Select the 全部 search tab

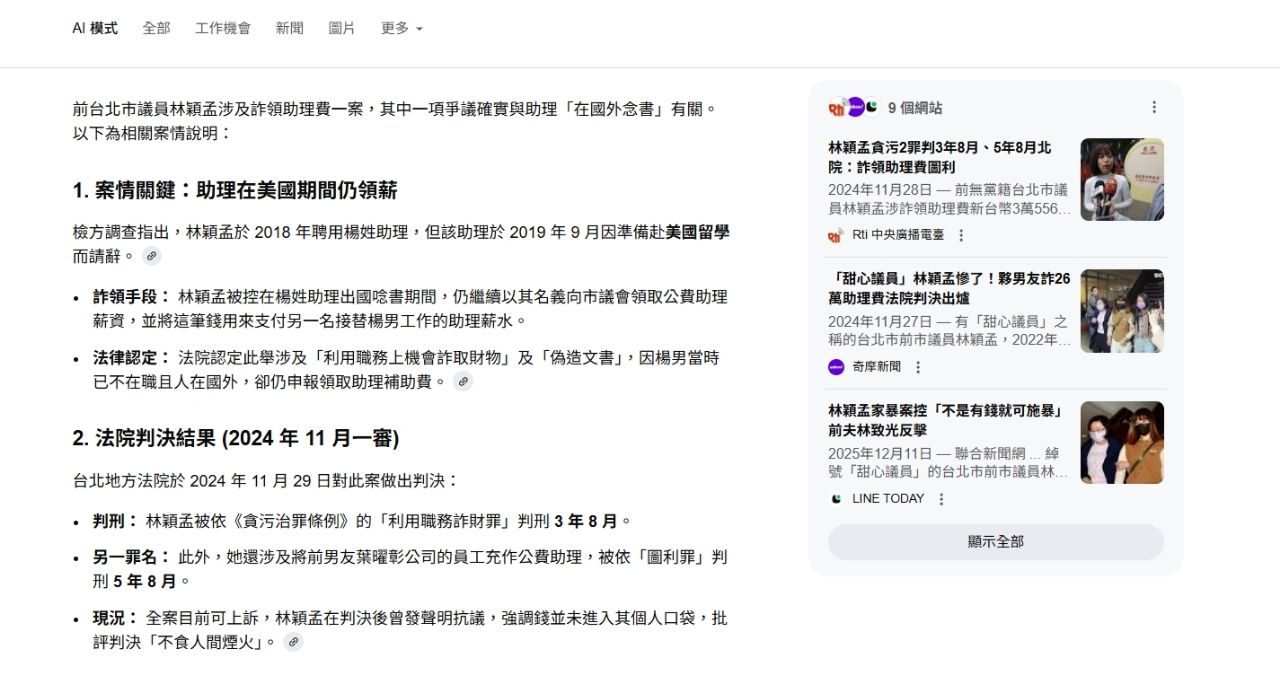click(x=156, y=28)
